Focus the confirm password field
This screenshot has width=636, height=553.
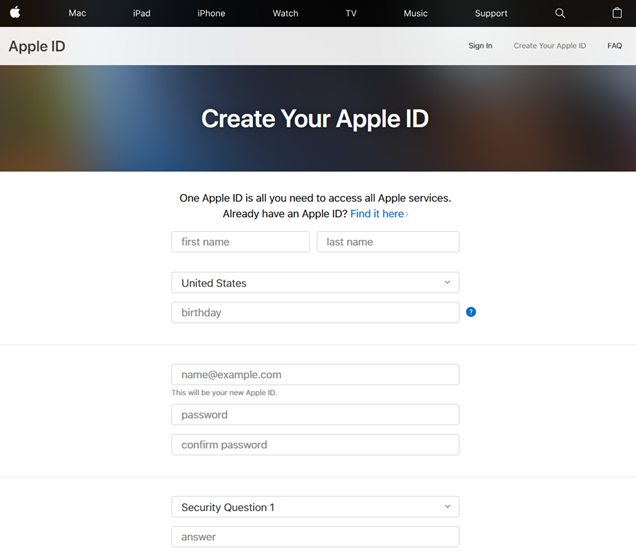pos(315,445)
